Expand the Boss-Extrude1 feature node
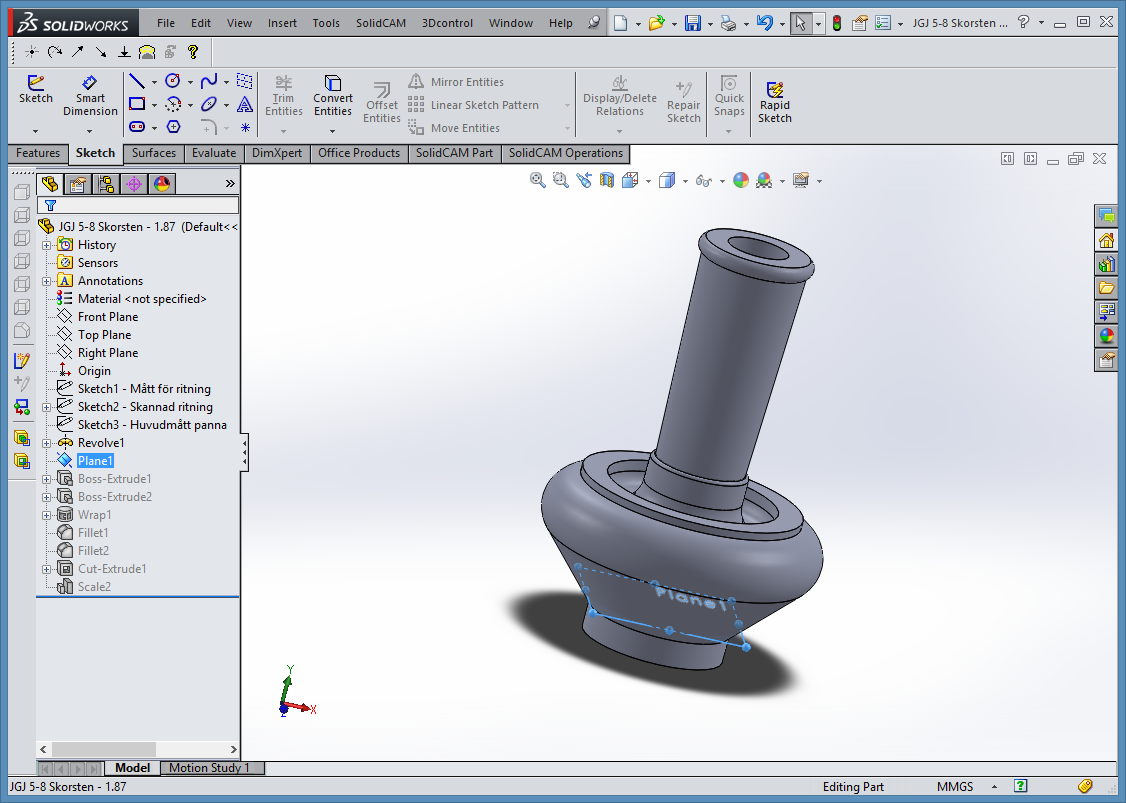The width and height of the screenshot is (1126, 803). (x=47, y=479)
